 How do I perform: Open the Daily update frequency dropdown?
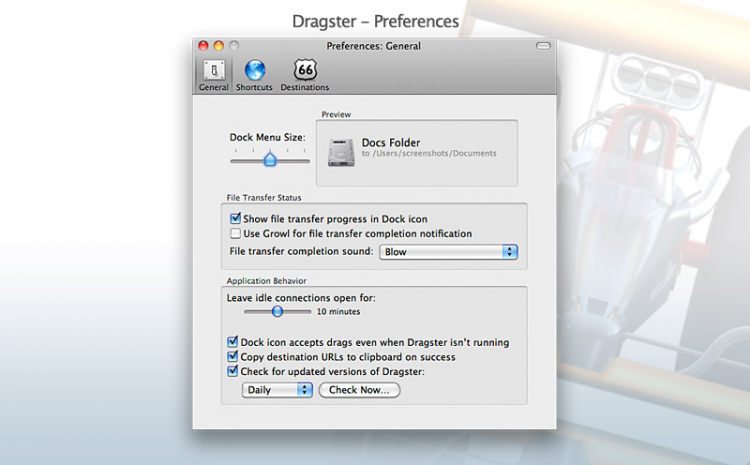click(277, 390)
